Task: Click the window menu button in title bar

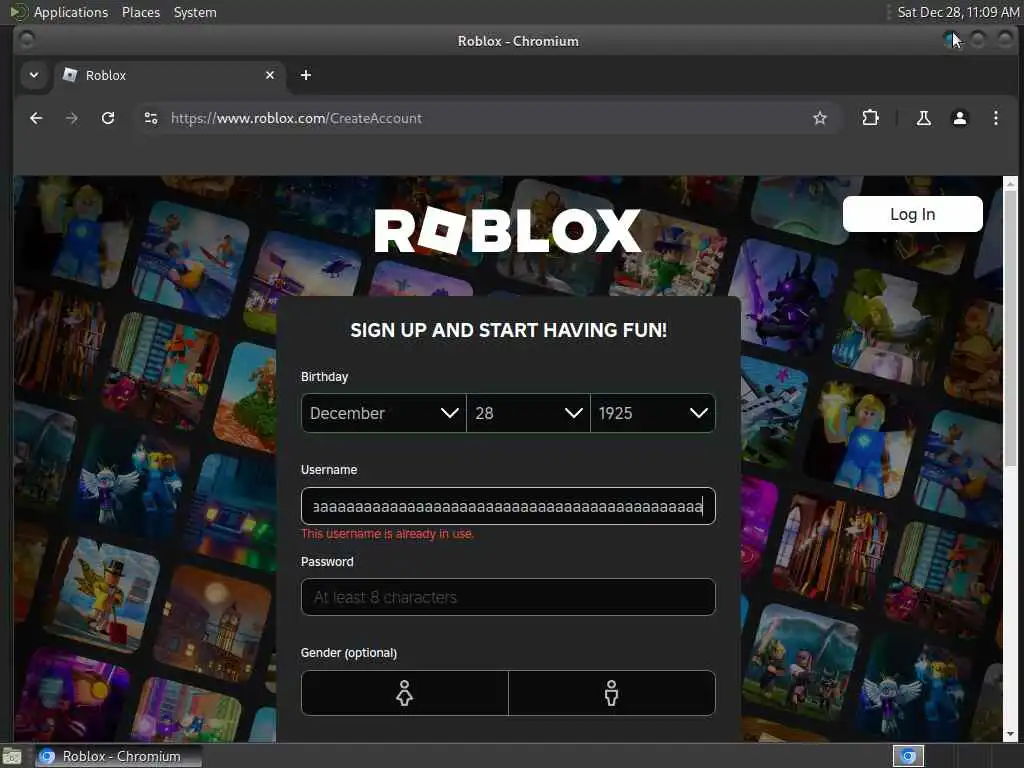Action: click(27, 40)
